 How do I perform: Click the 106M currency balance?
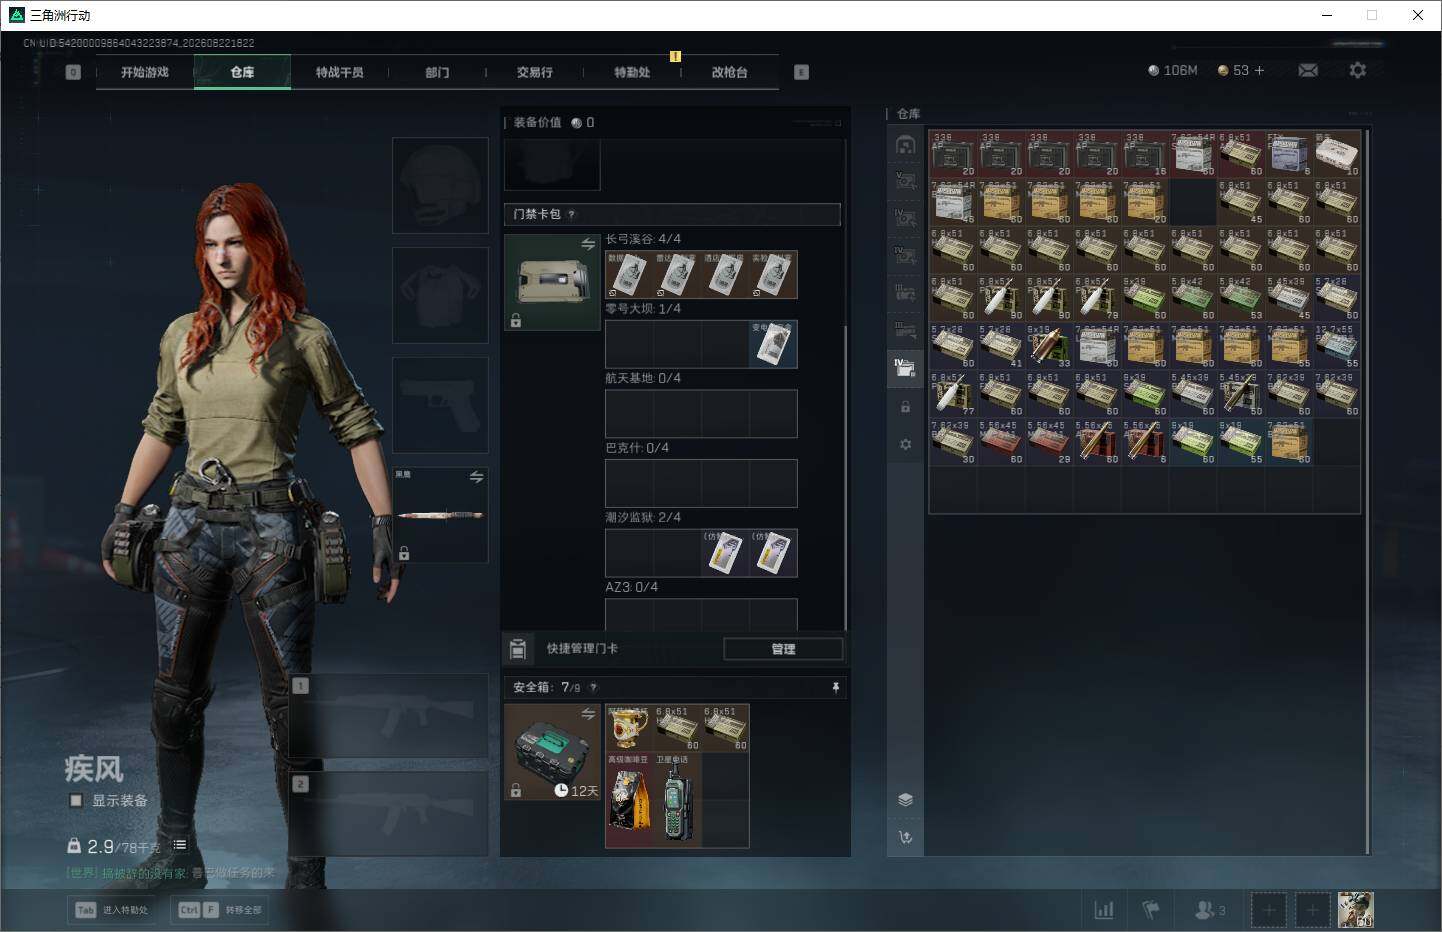tap(1173, 70)
